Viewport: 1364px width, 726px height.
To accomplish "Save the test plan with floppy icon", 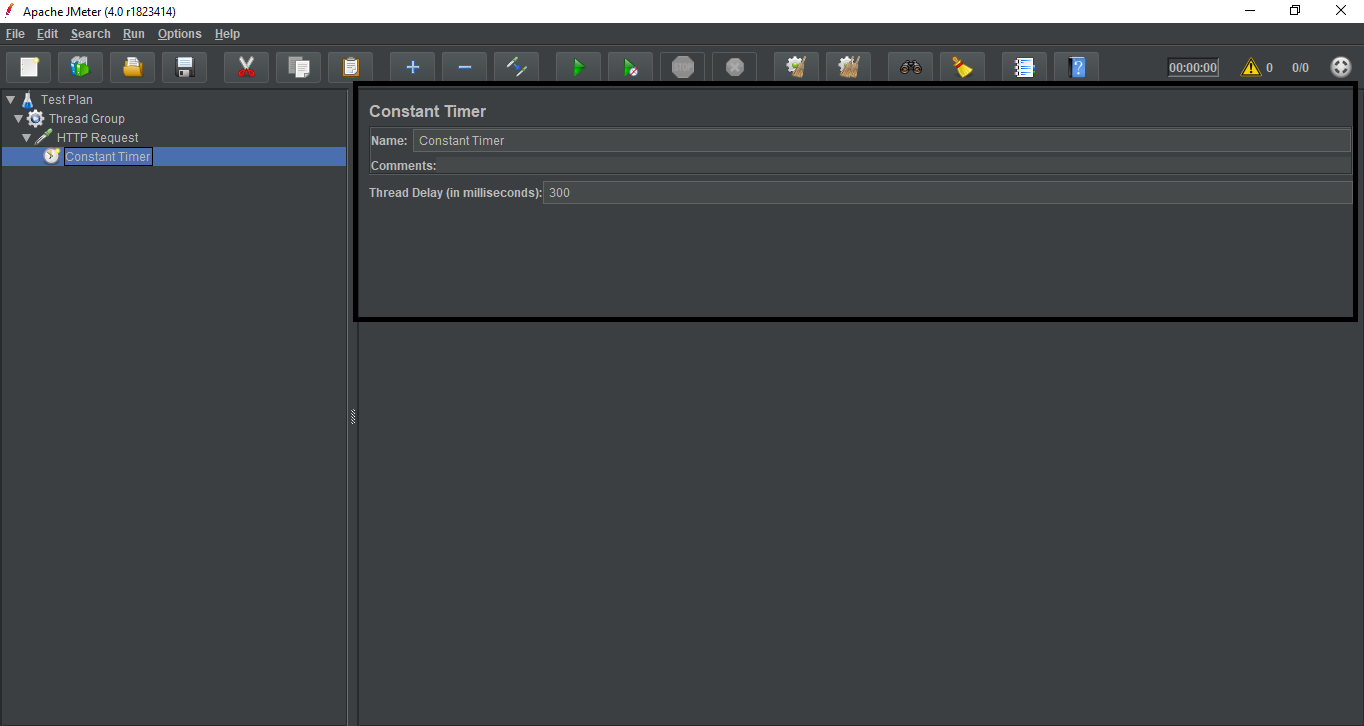I will coord(184,67).
